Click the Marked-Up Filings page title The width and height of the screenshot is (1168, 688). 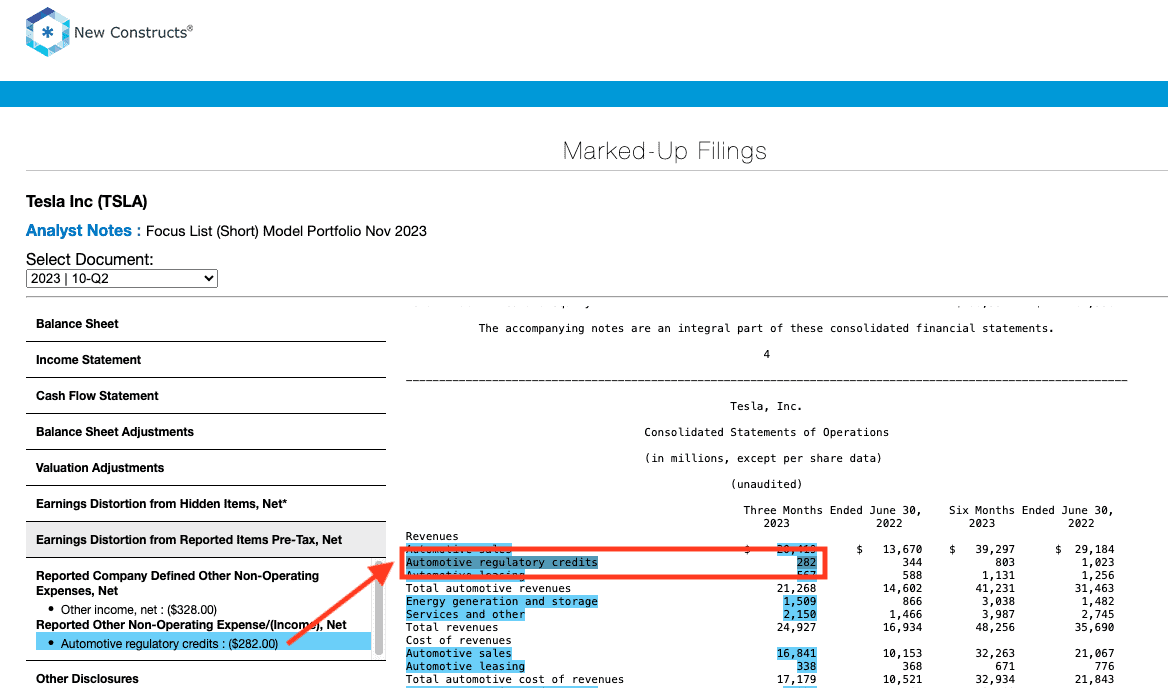coord(664,151)
